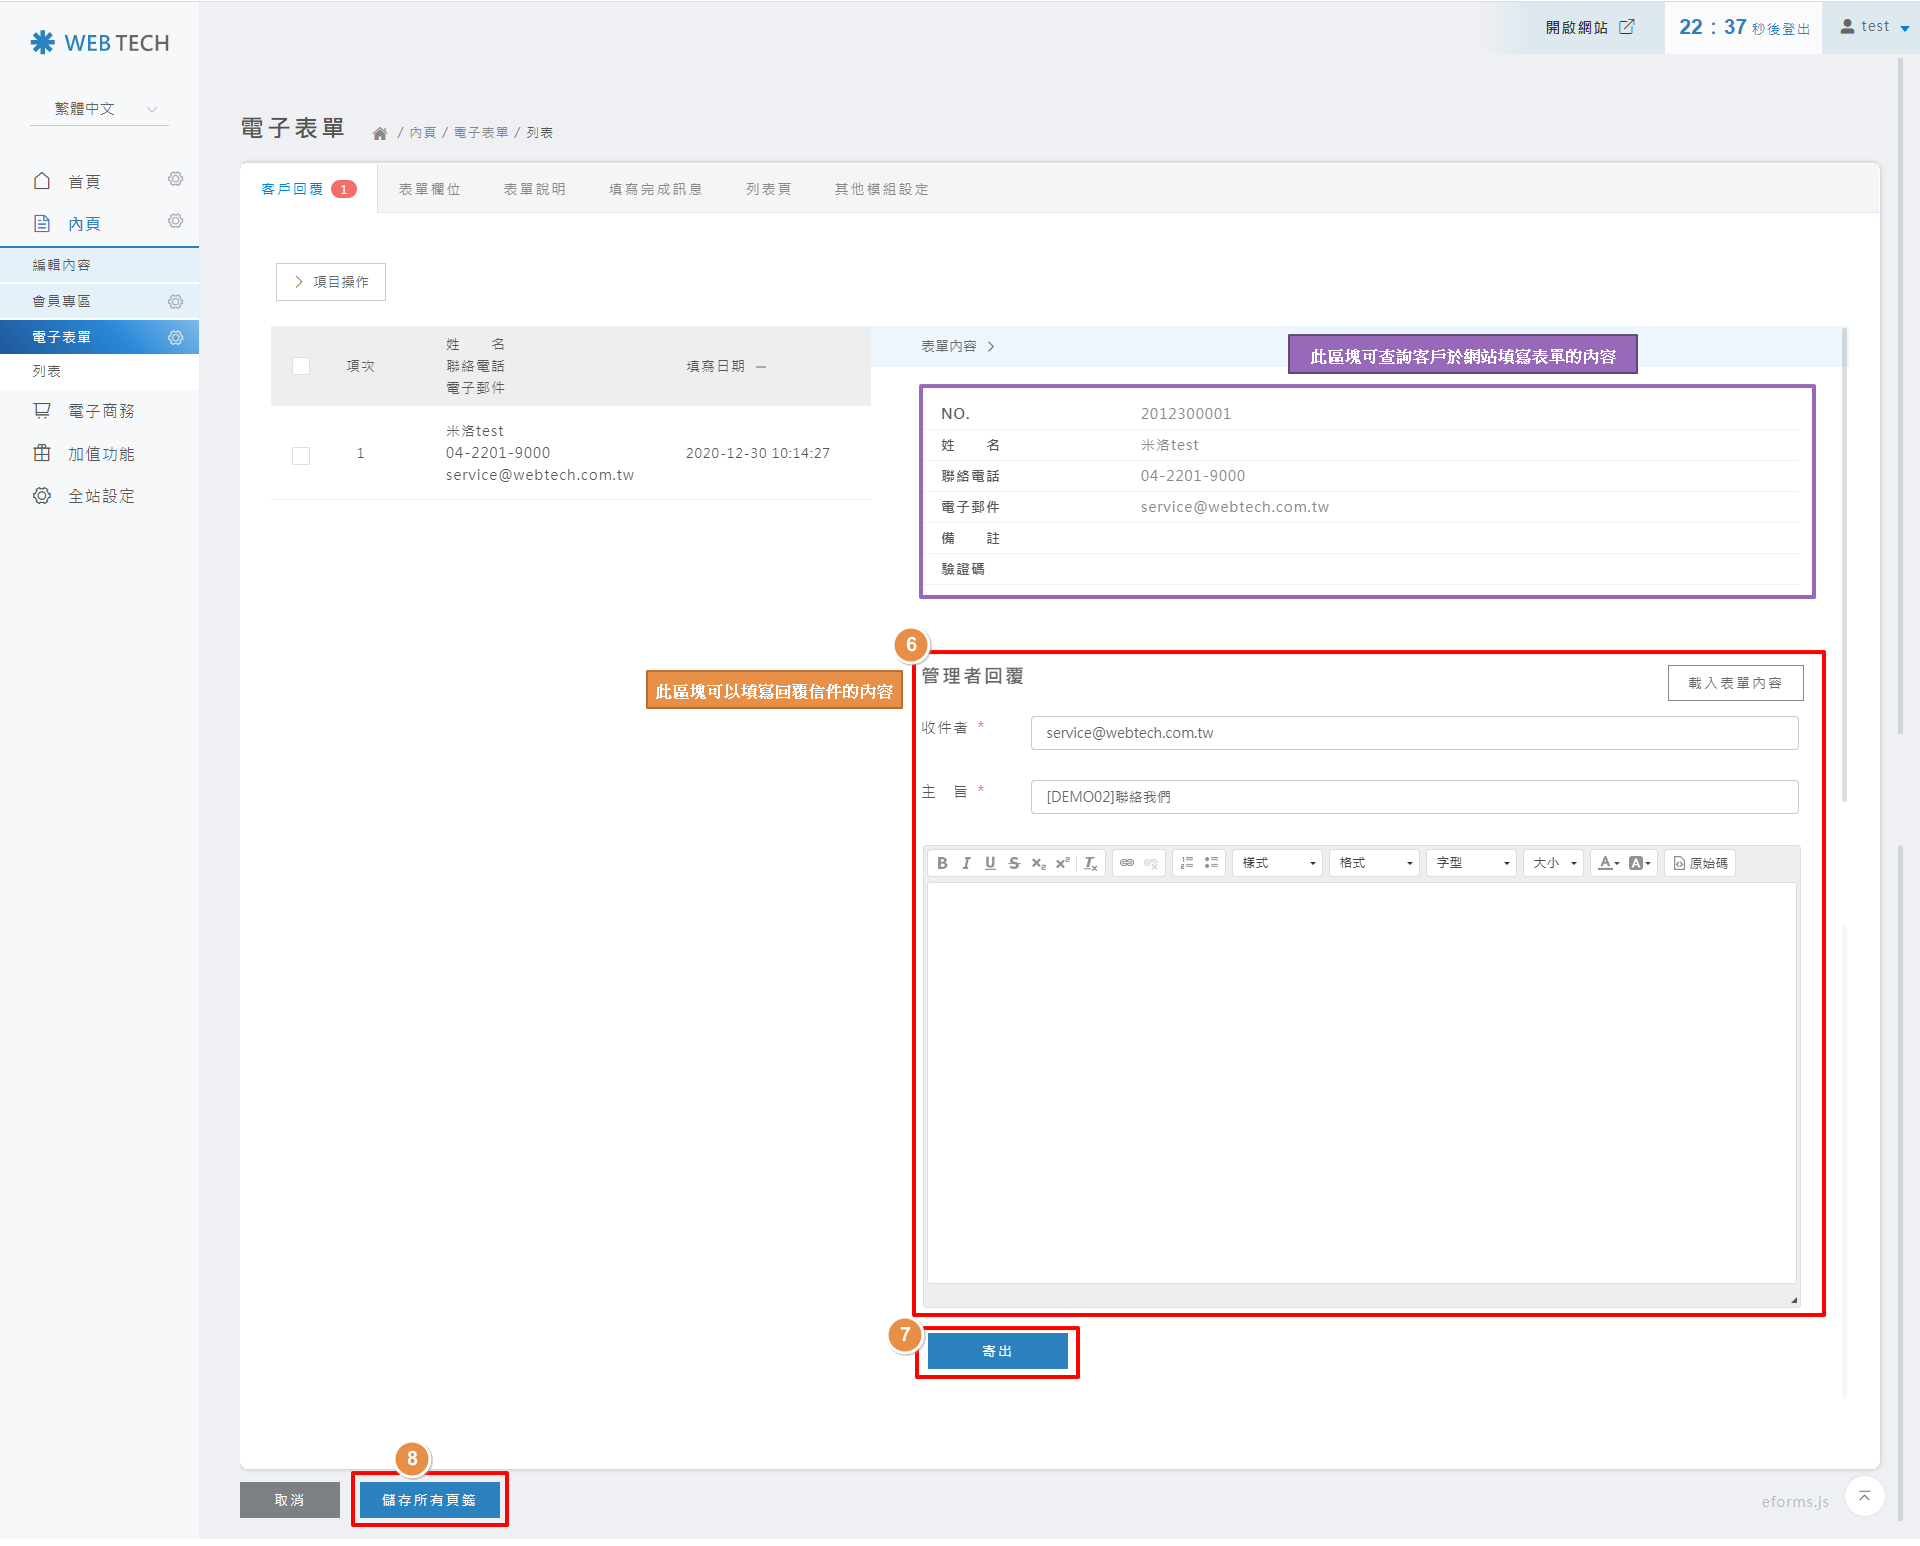The height and width of the screenshot is (1546, 1920).
Task: Click the 寄出 send button
Action: pos(997,1351)
